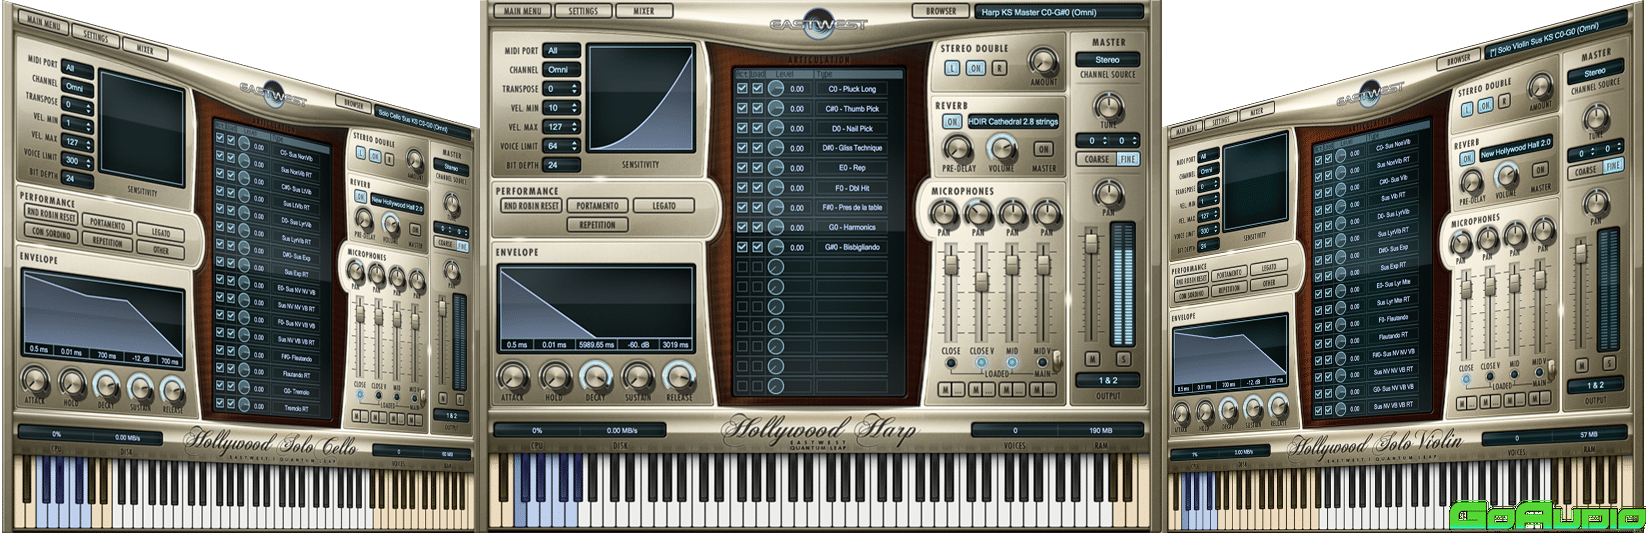
Task: Open the Main Menu on Harp window
Action: tap(523, 11)
